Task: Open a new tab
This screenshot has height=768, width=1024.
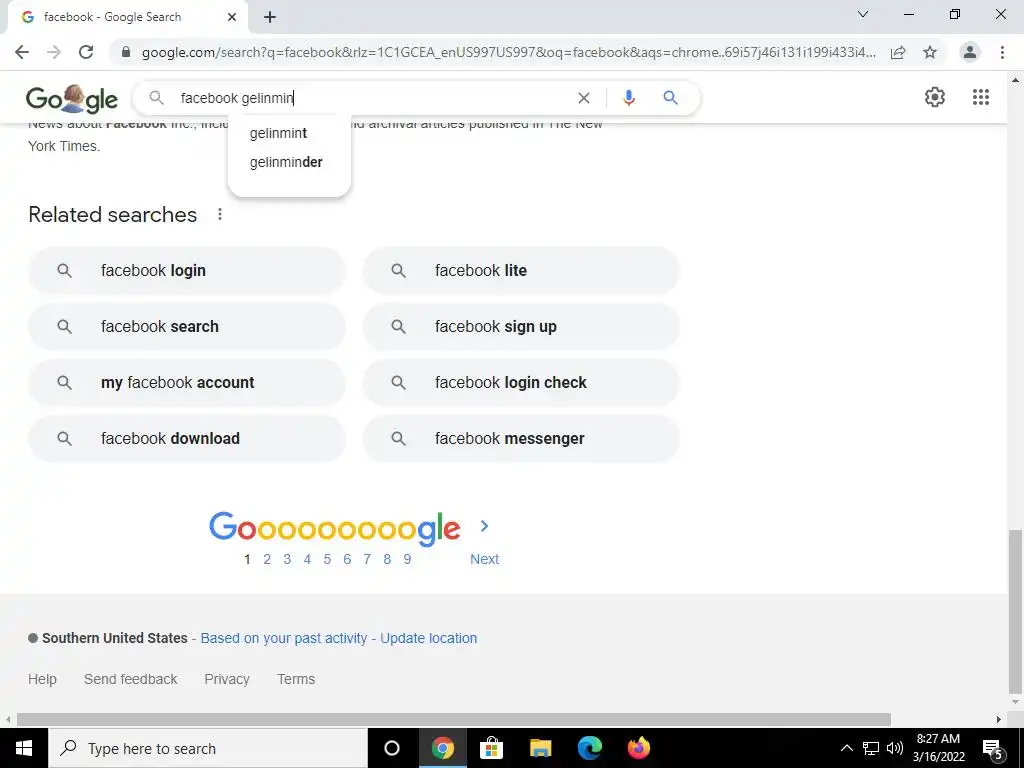Action: [x=270, y=17]
